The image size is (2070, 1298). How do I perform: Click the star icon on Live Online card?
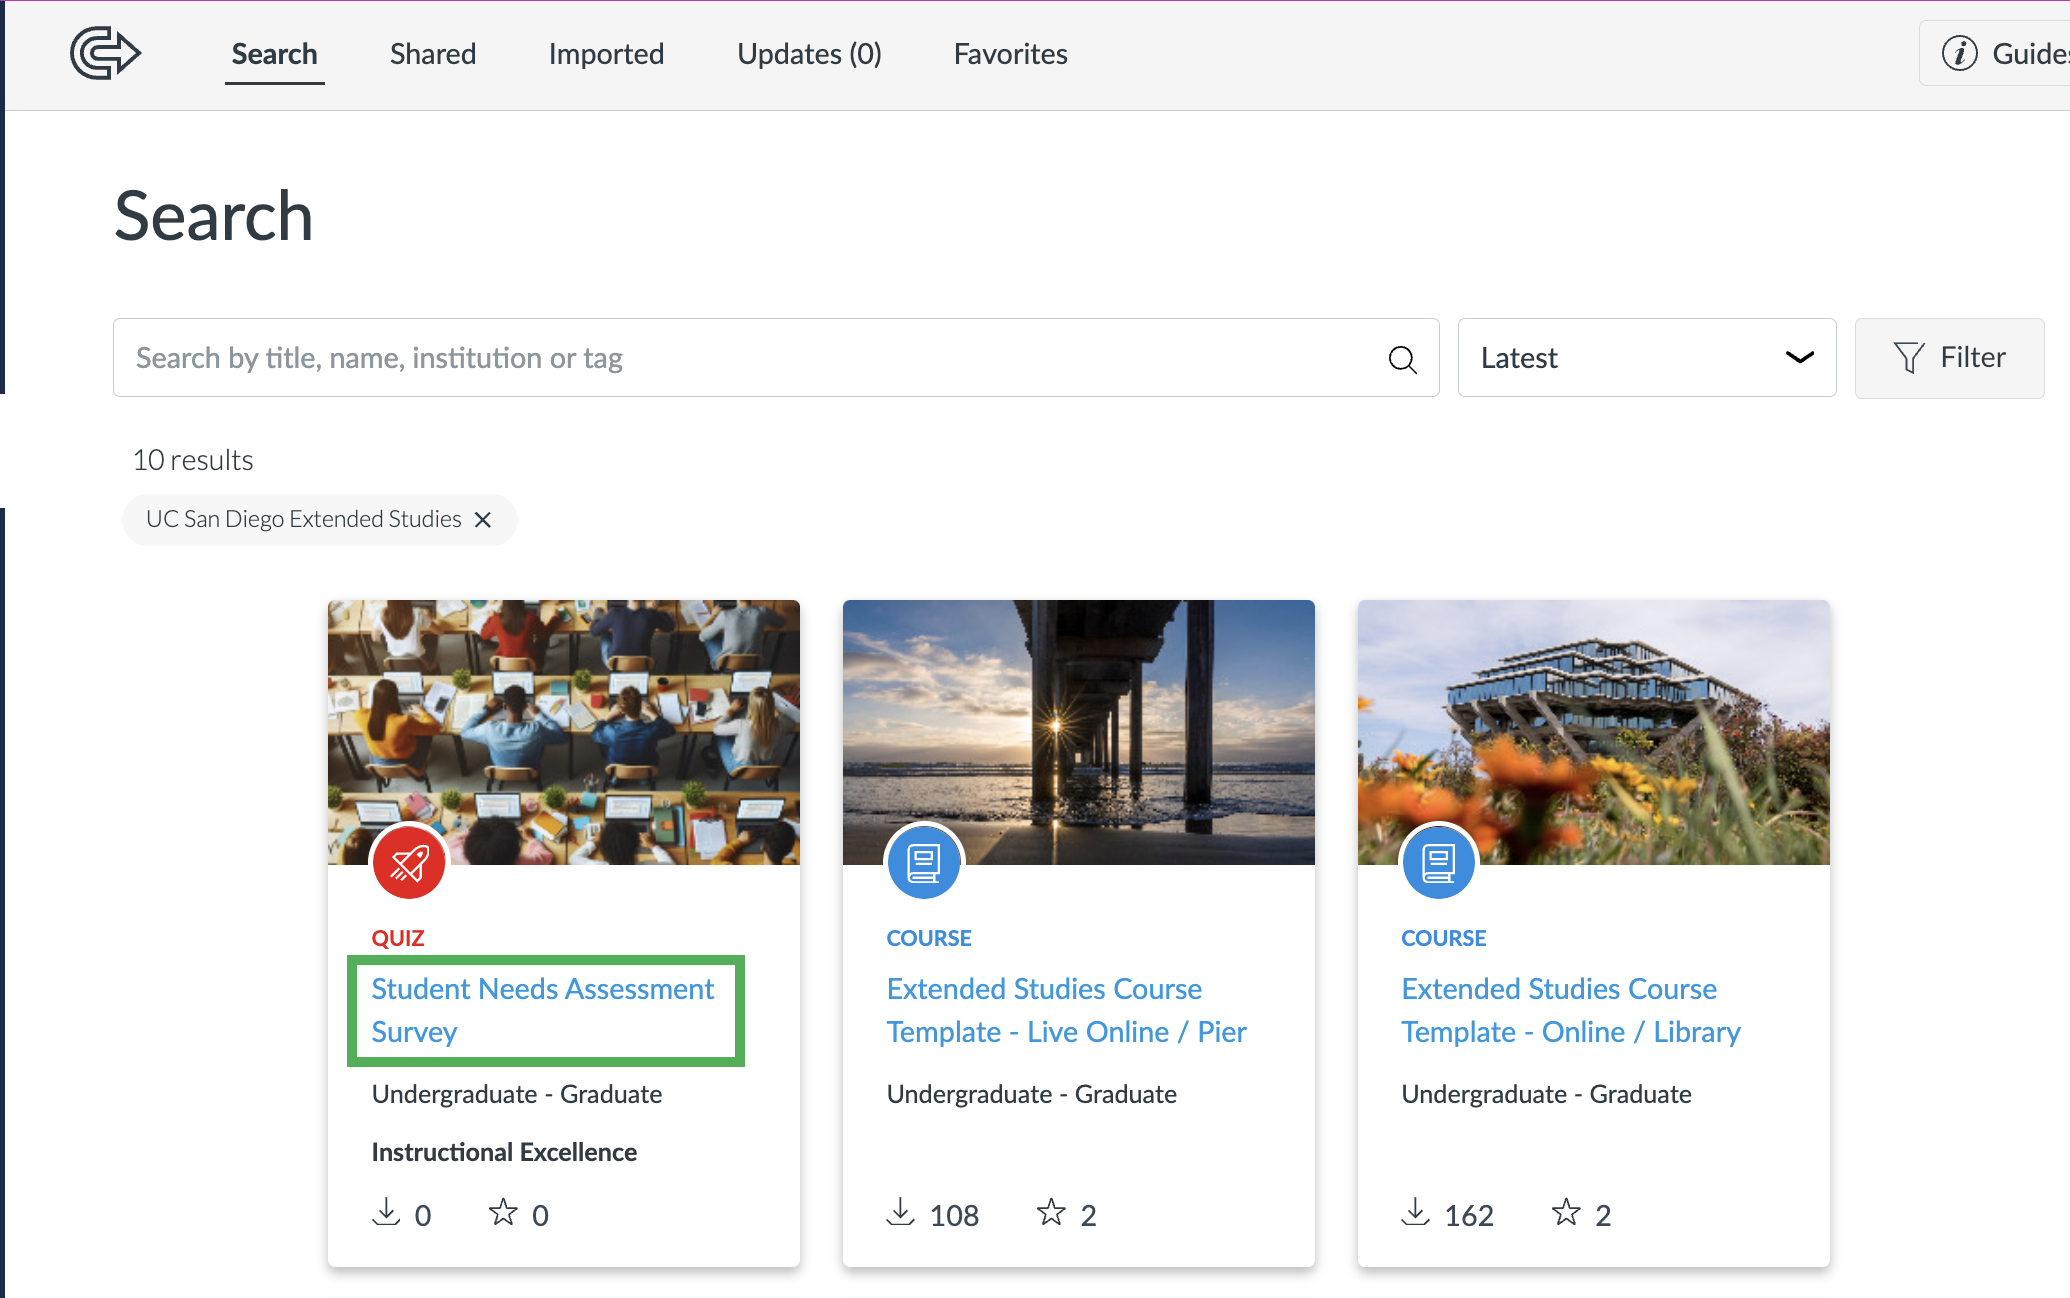tap(1051, 1212)
